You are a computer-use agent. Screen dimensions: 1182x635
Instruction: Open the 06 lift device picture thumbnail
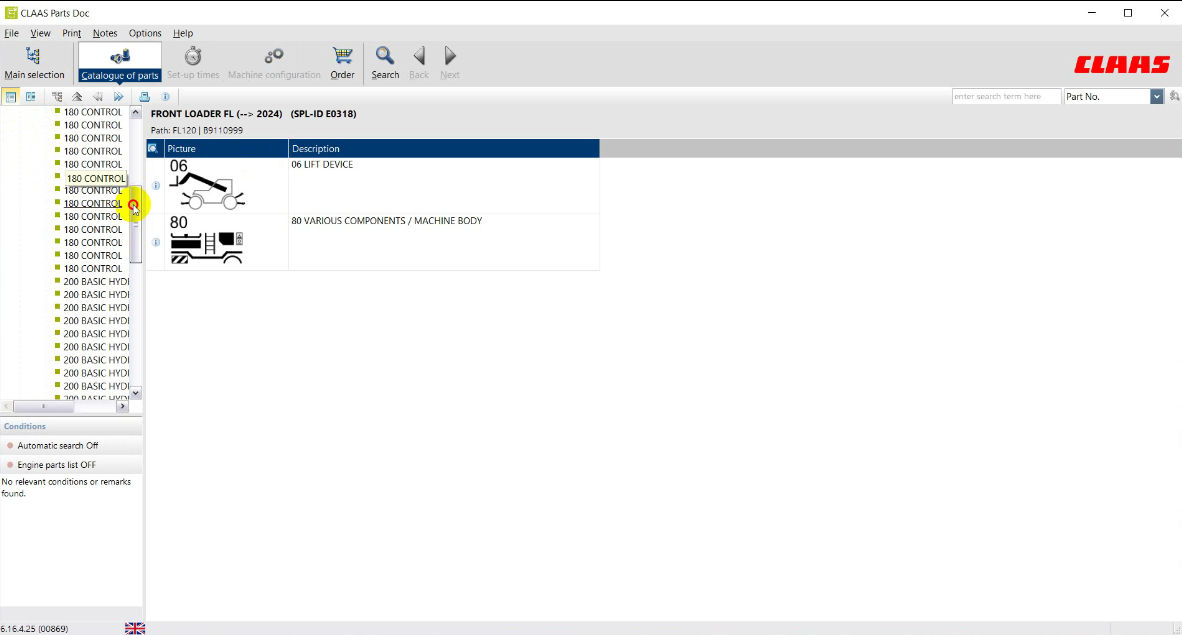207,185
